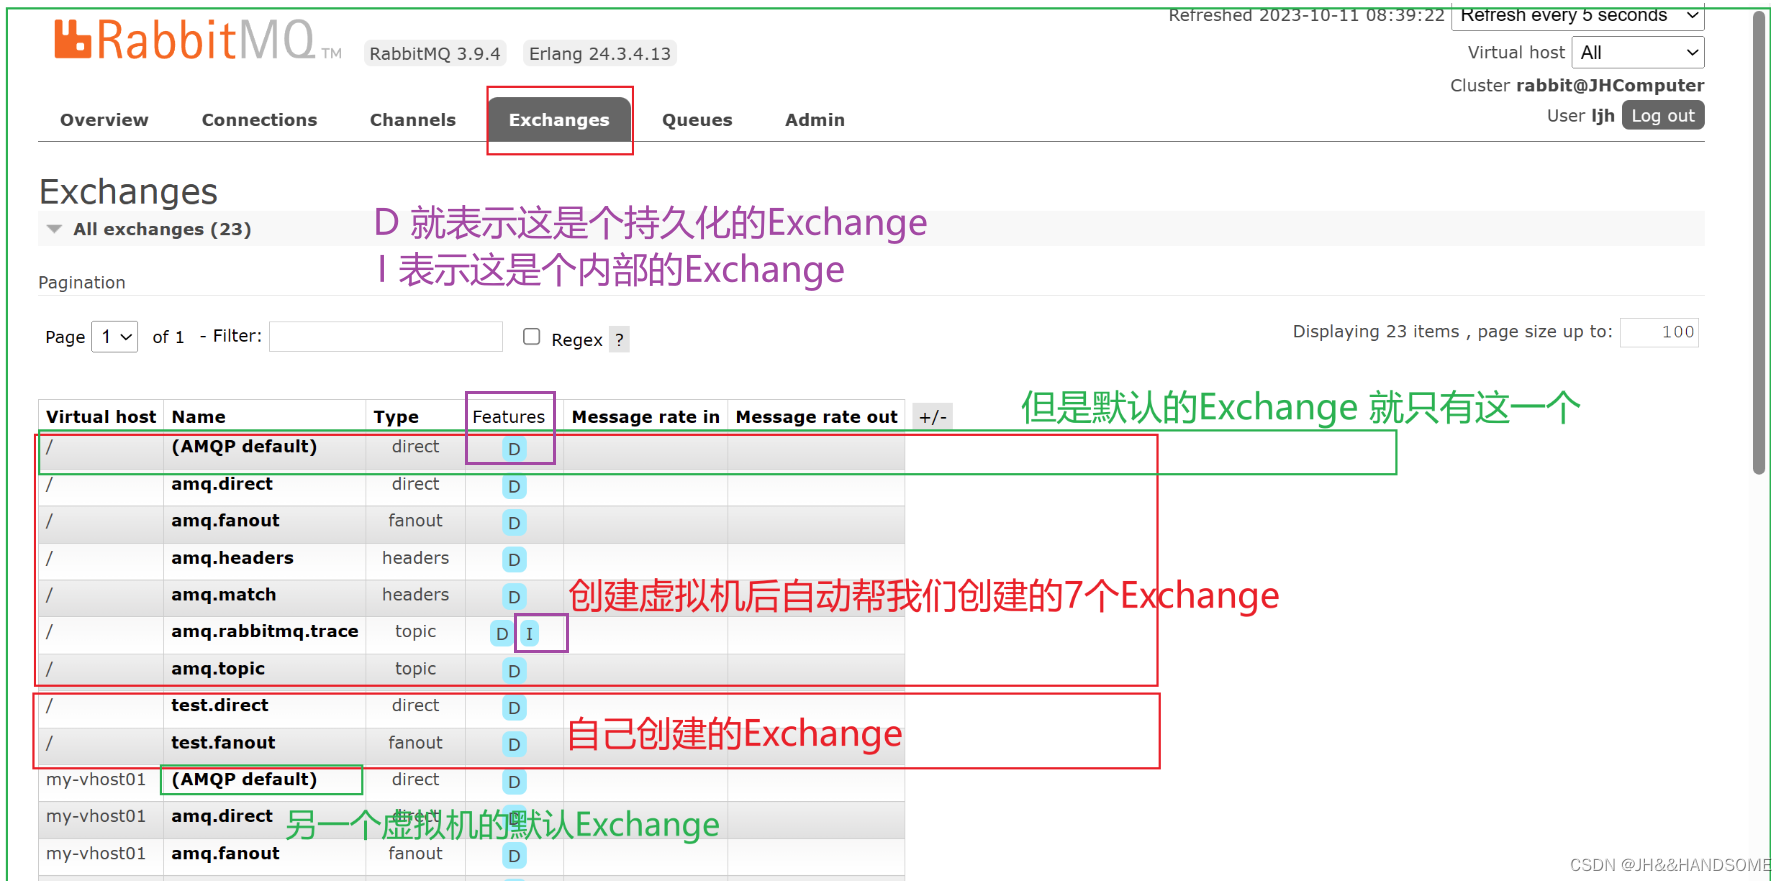Open the amq.rabbitmq.trace exchange
This screenshot has width=1787, height=881.
point(264,632)
